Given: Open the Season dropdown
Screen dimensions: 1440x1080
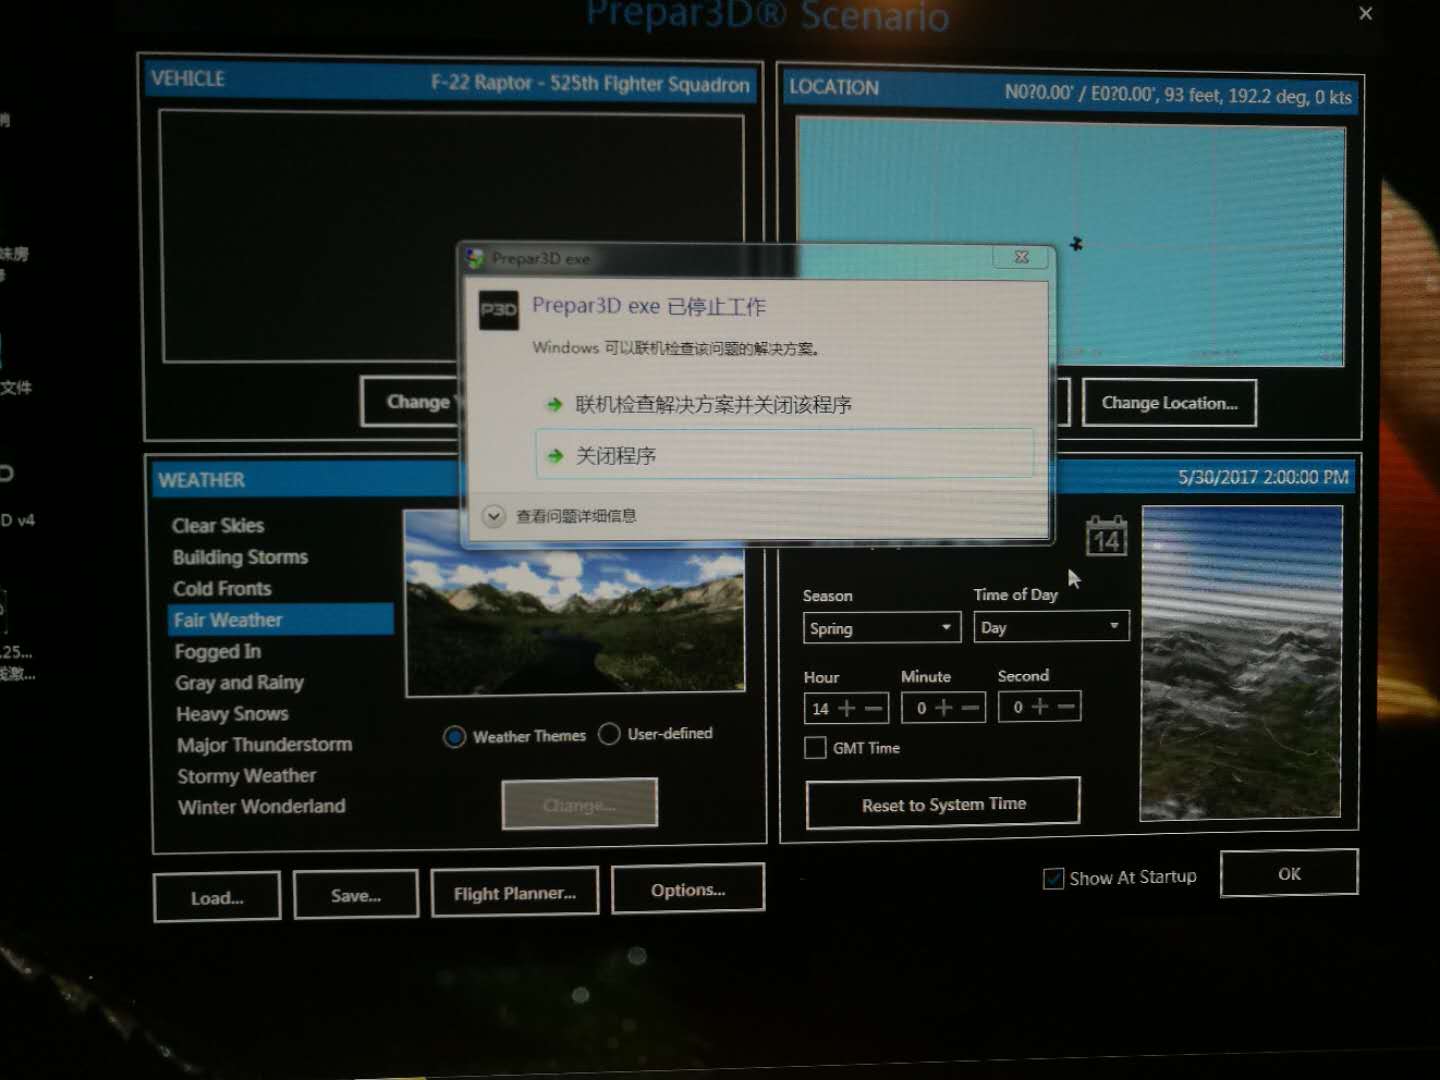Looking at the screenshot, I should (882, 628).
